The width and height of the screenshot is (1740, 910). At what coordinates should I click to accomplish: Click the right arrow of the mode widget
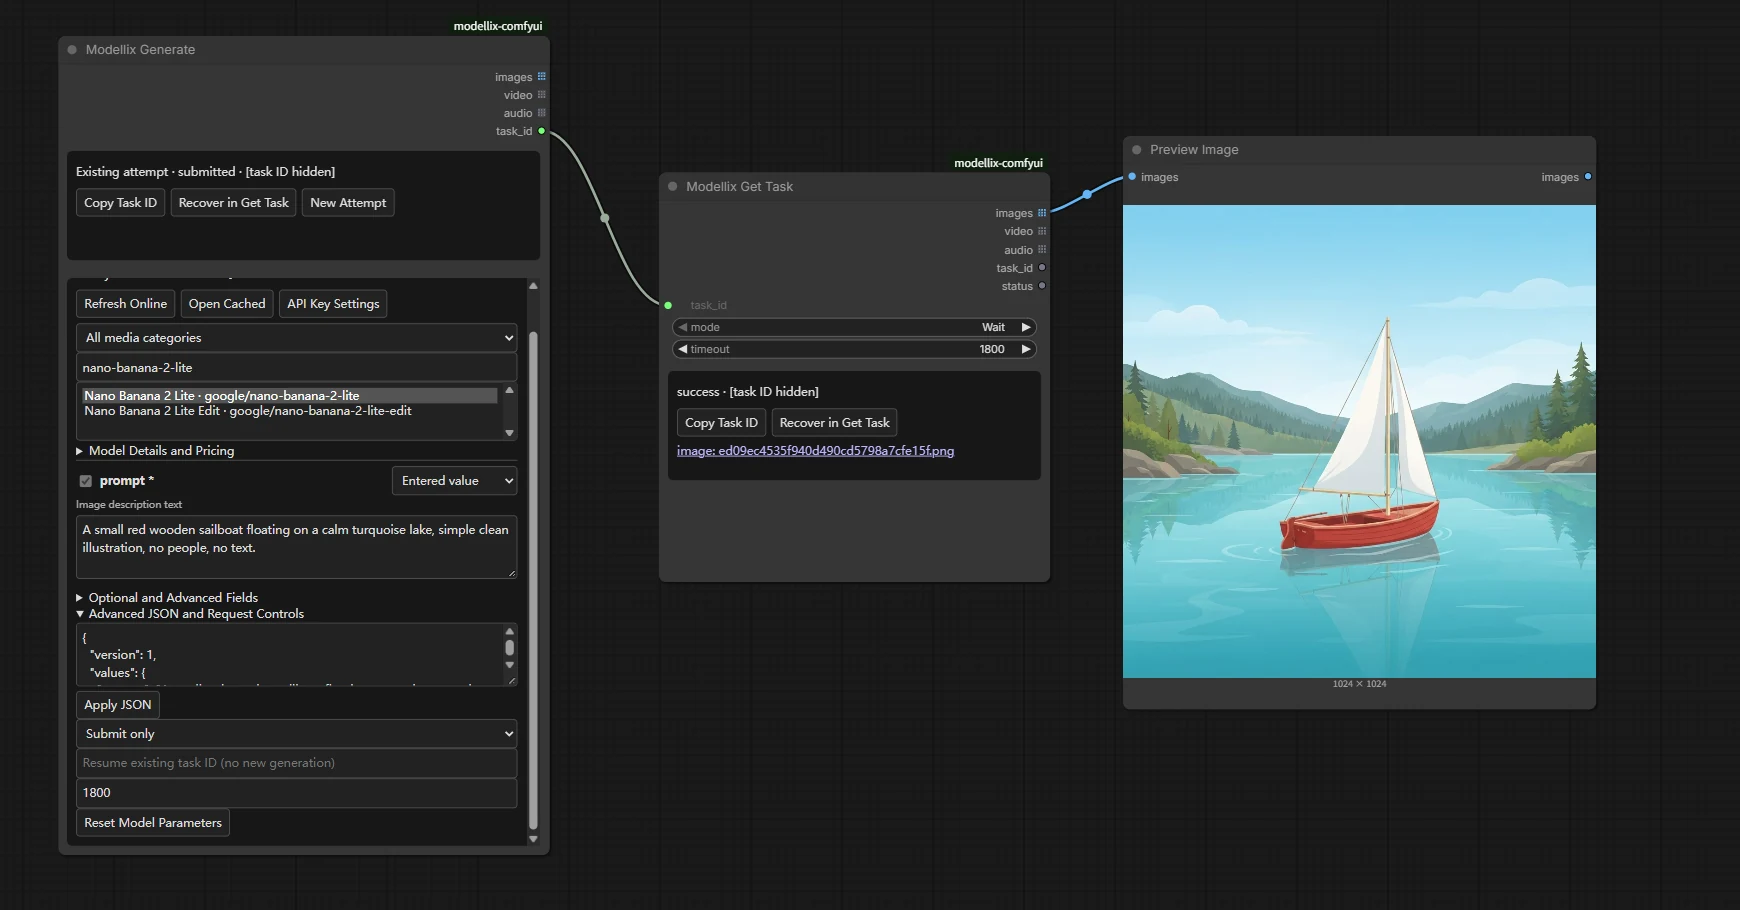(1026, 327)
